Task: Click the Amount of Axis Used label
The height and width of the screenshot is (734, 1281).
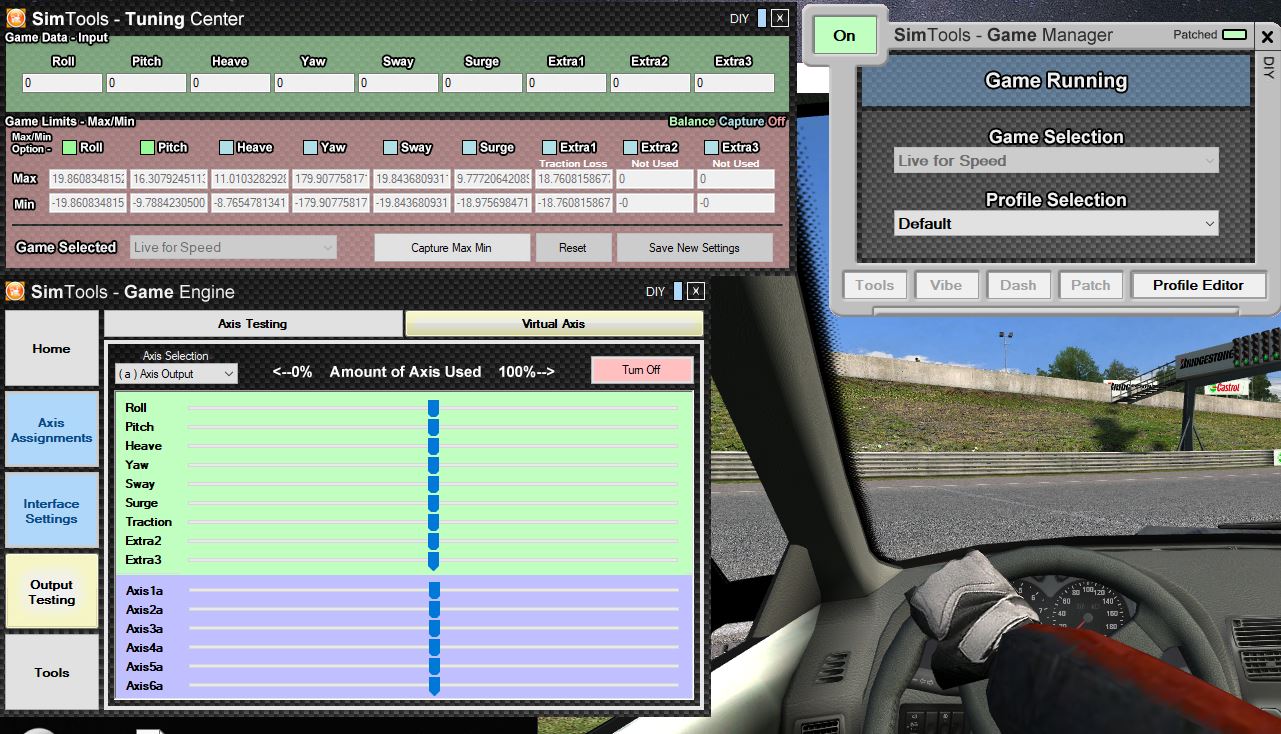Action: (x=405, y=371)
